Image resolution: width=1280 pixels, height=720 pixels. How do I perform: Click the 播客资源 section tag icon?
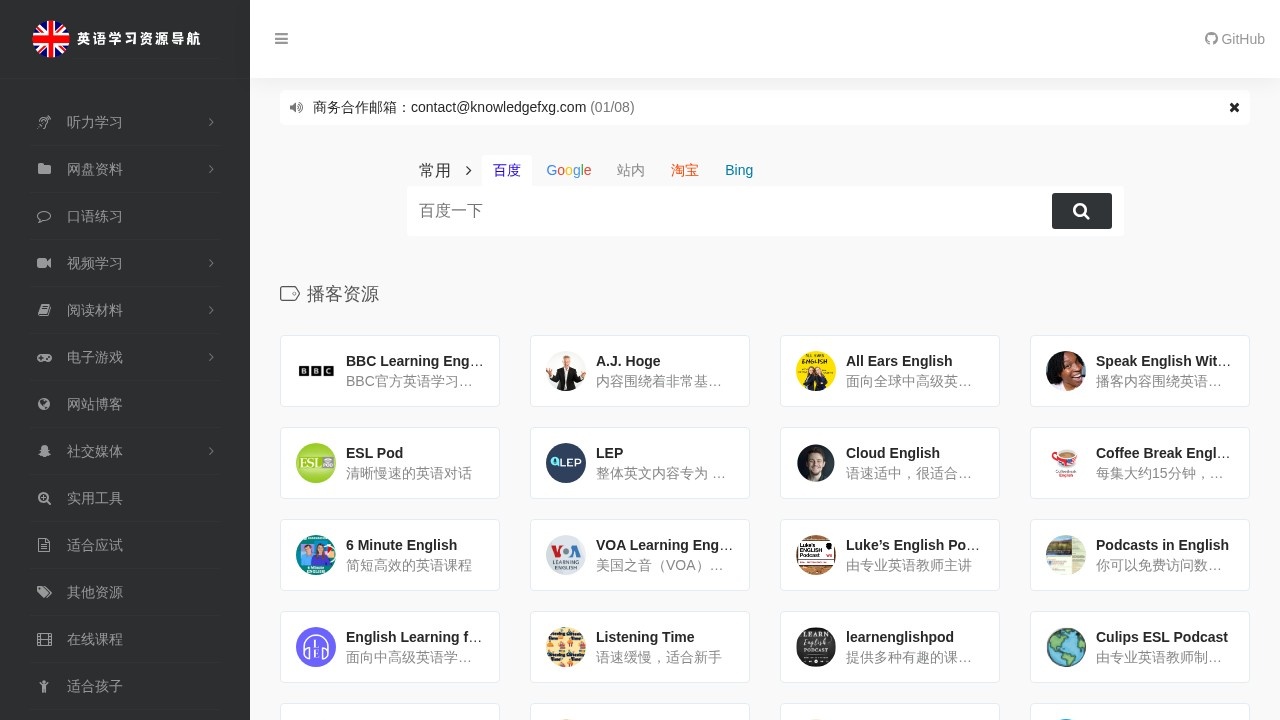[x=290, y=293]
